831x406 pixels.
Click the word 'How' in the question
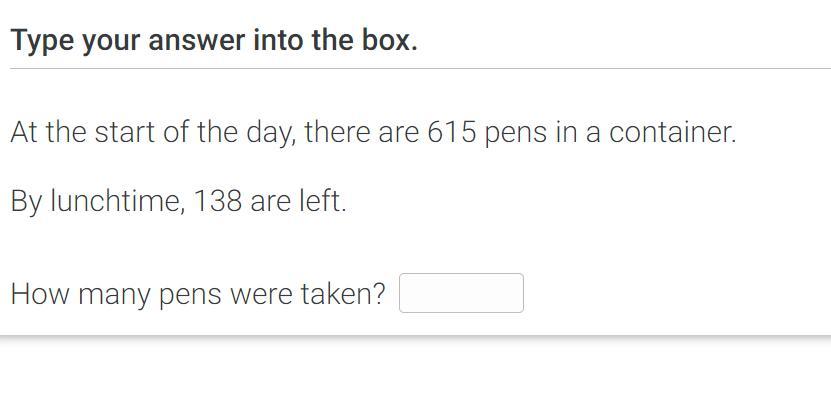(40, 294)
